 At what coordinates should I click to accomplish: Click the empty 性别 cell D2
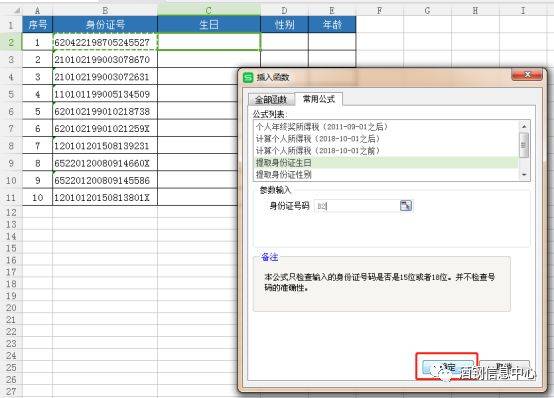tap(284, 42)
